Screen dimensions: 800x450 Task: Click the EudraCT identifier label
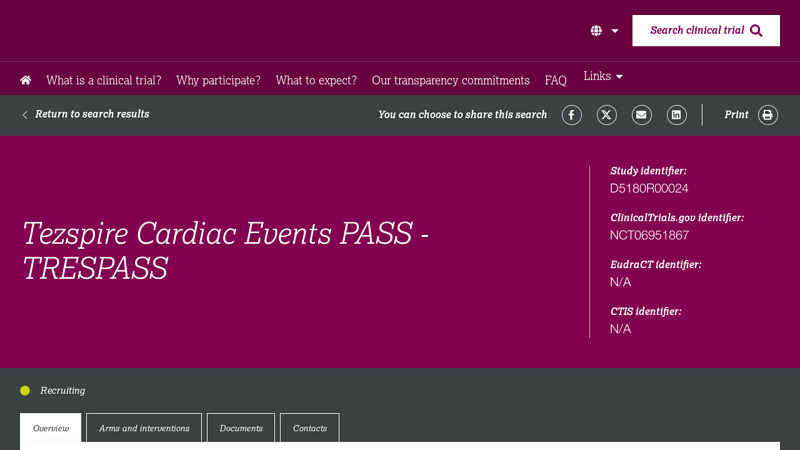tap(656, 264)
